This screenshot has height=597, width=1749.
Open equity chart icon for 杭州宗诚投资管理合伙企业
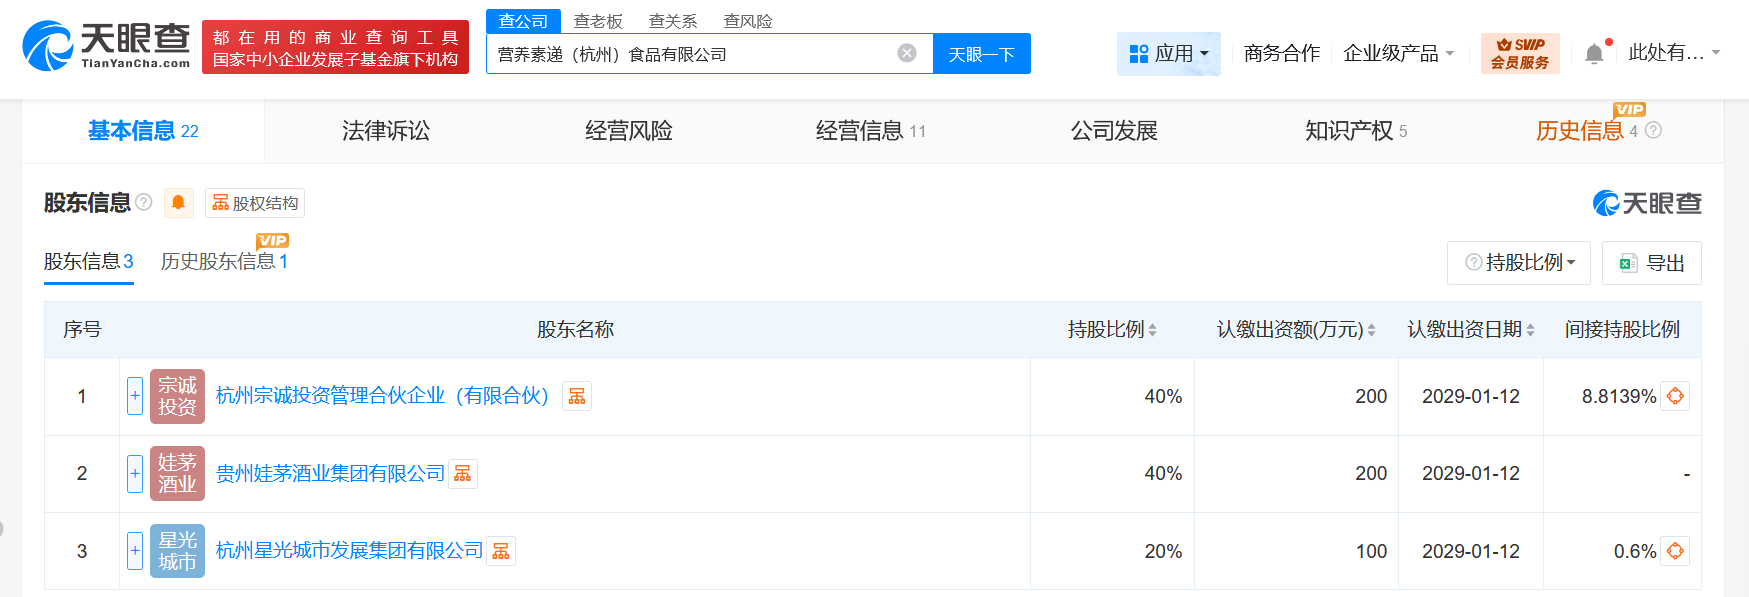(577, 396)
